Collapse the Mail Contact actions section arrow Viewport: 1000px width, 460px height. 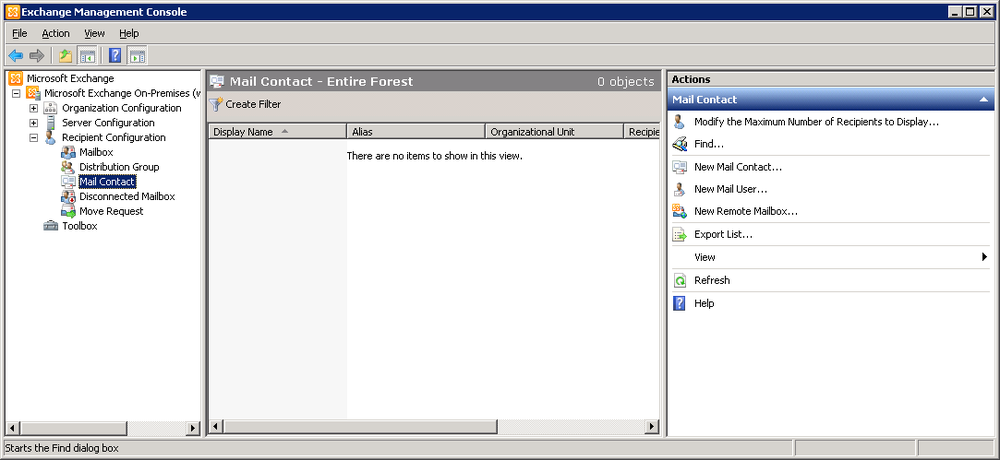pyautogui.click(x=983, y=100)
